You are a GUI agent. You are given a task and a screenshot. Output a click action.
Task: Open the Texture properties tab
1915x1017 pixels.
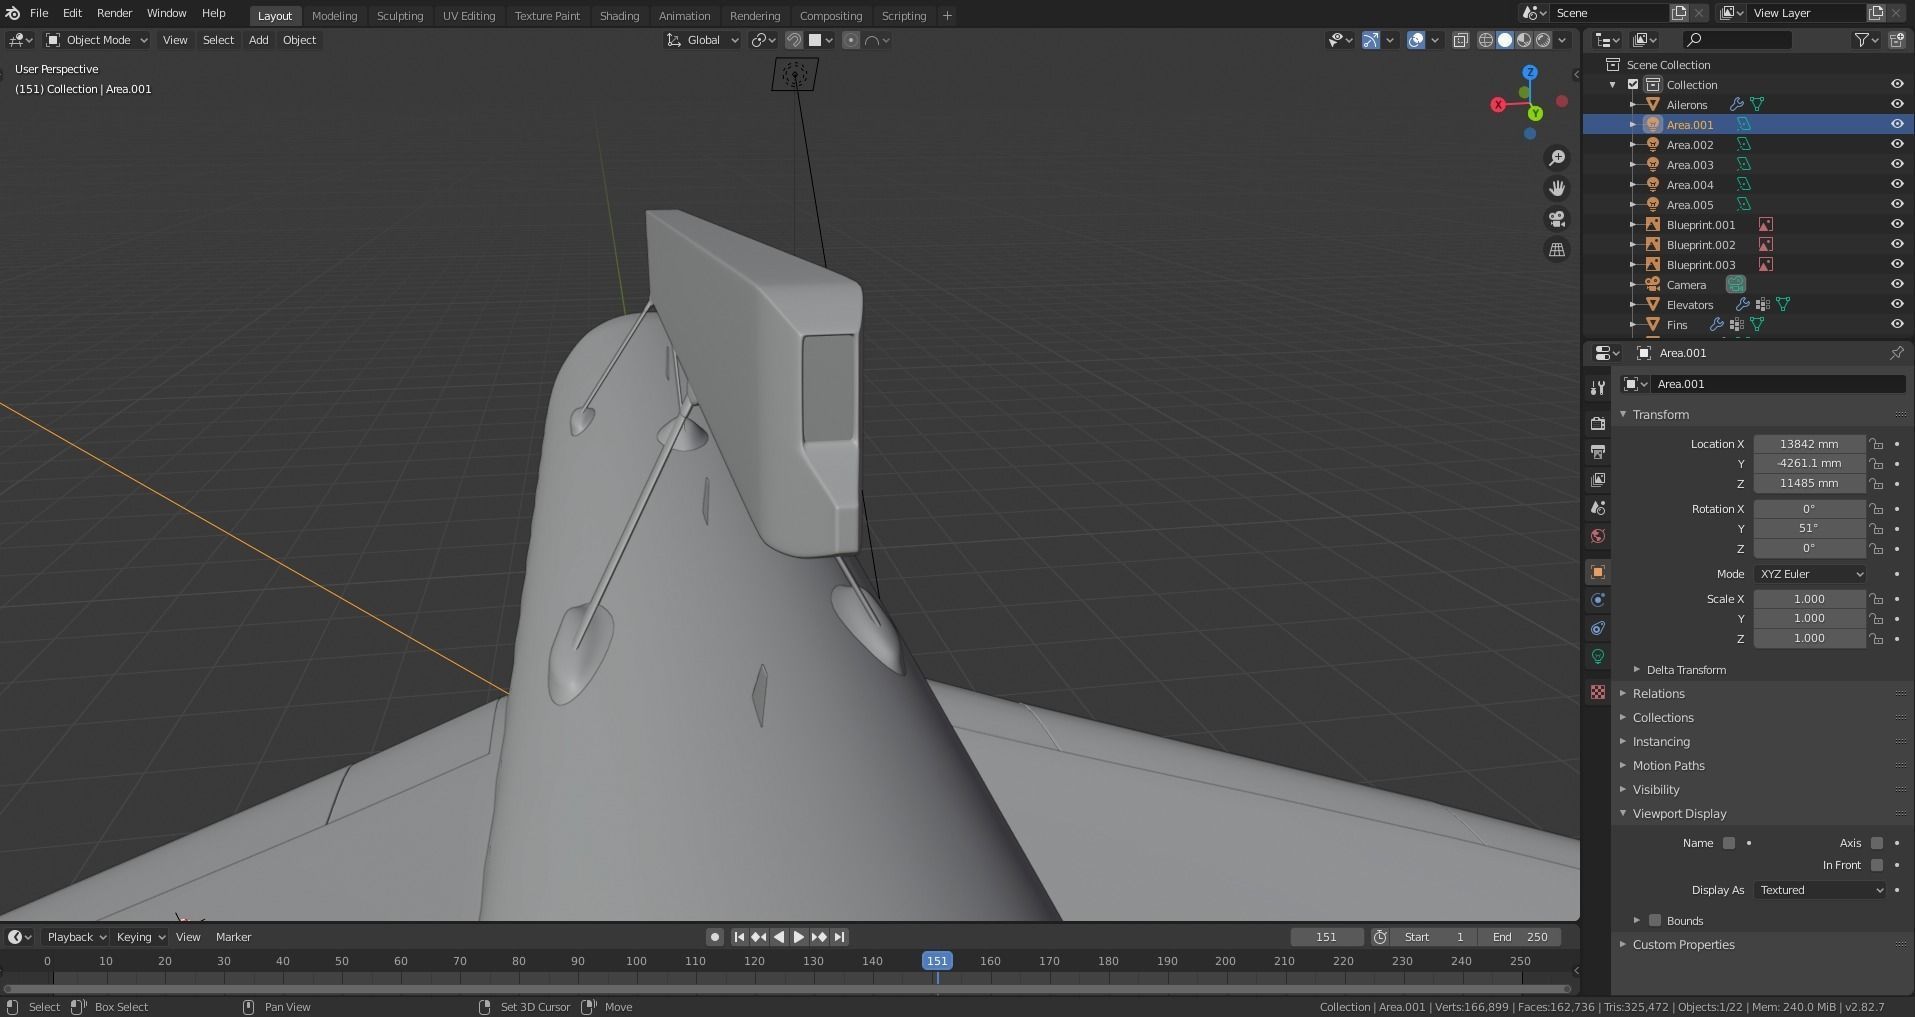pyautogui.click(x=1598, y=692)
